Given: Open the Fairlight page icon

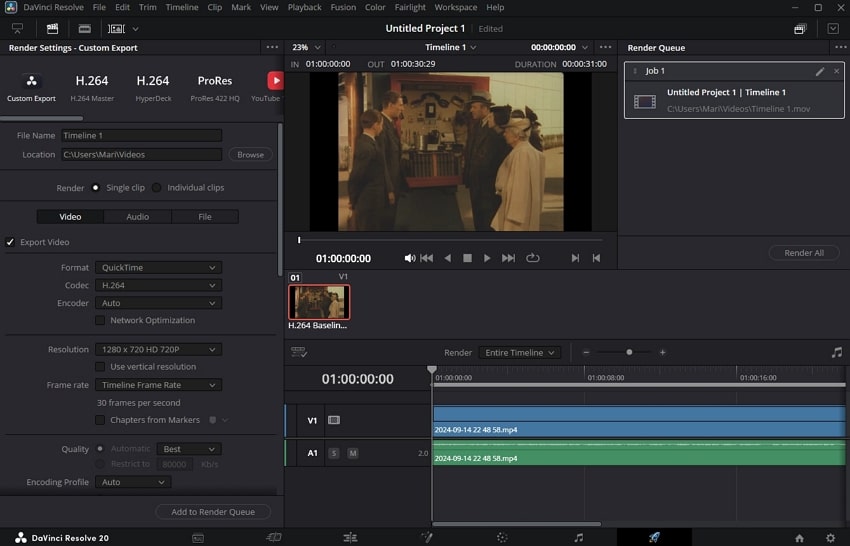Looking at the screenshot, I should click(x=578, y=537).
